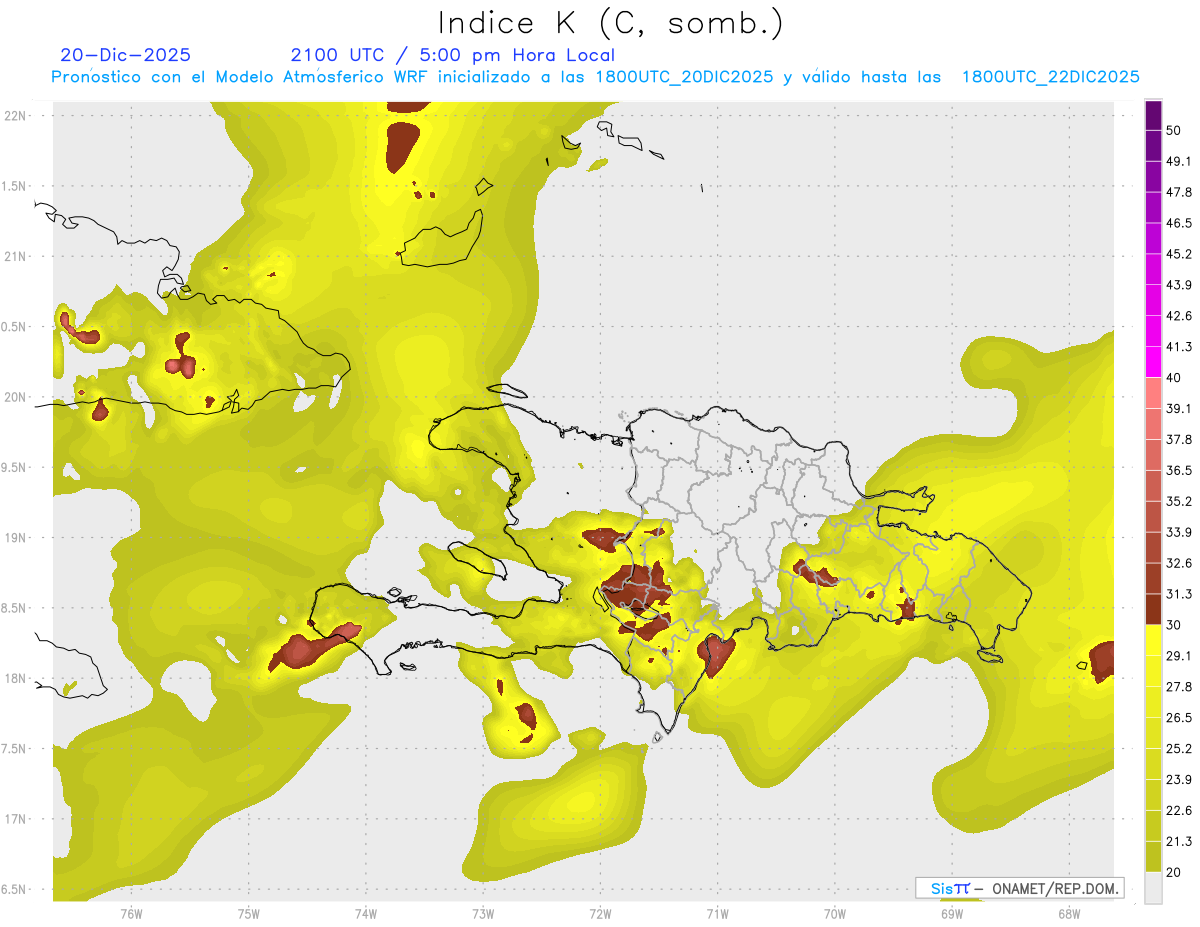
Task: Click the salmon swatch between 39.1 and 40
Action: click(x=1153, y=393)
